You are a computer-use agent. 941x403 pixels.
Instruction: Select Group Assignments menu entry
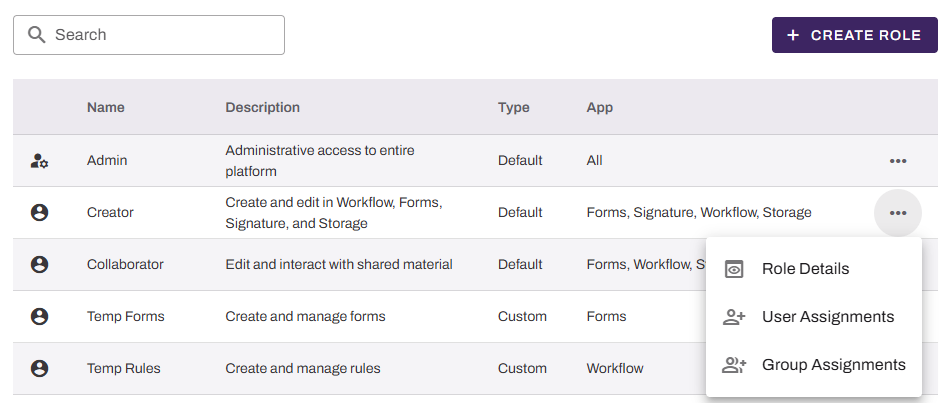(814, 365)
